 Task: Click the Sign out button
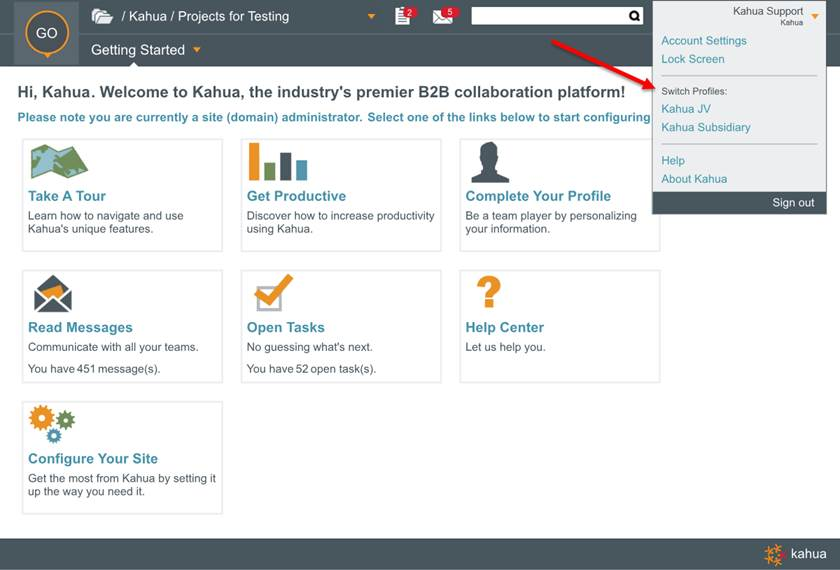point(792,203)
